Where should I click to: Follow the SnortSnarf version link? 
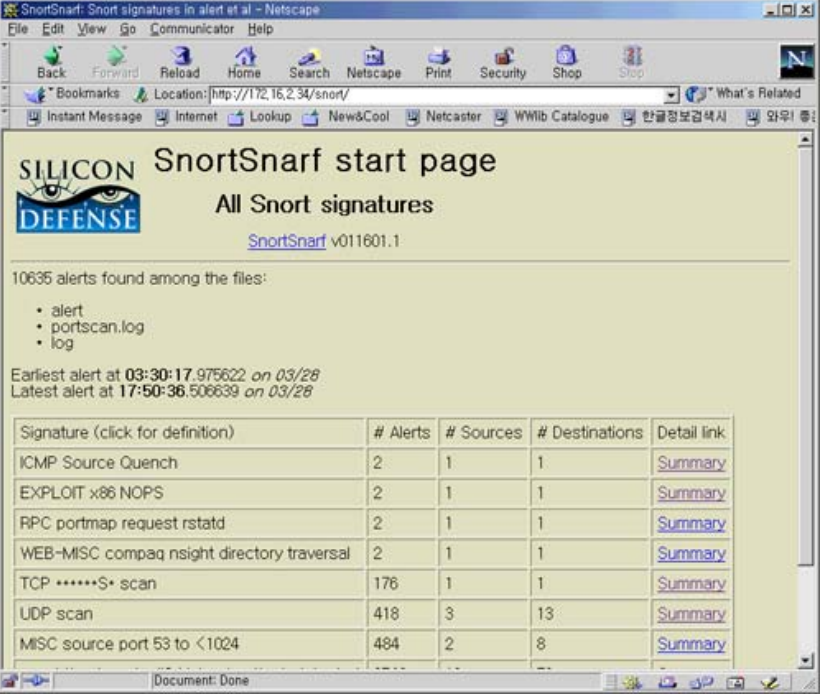(287, 241)
